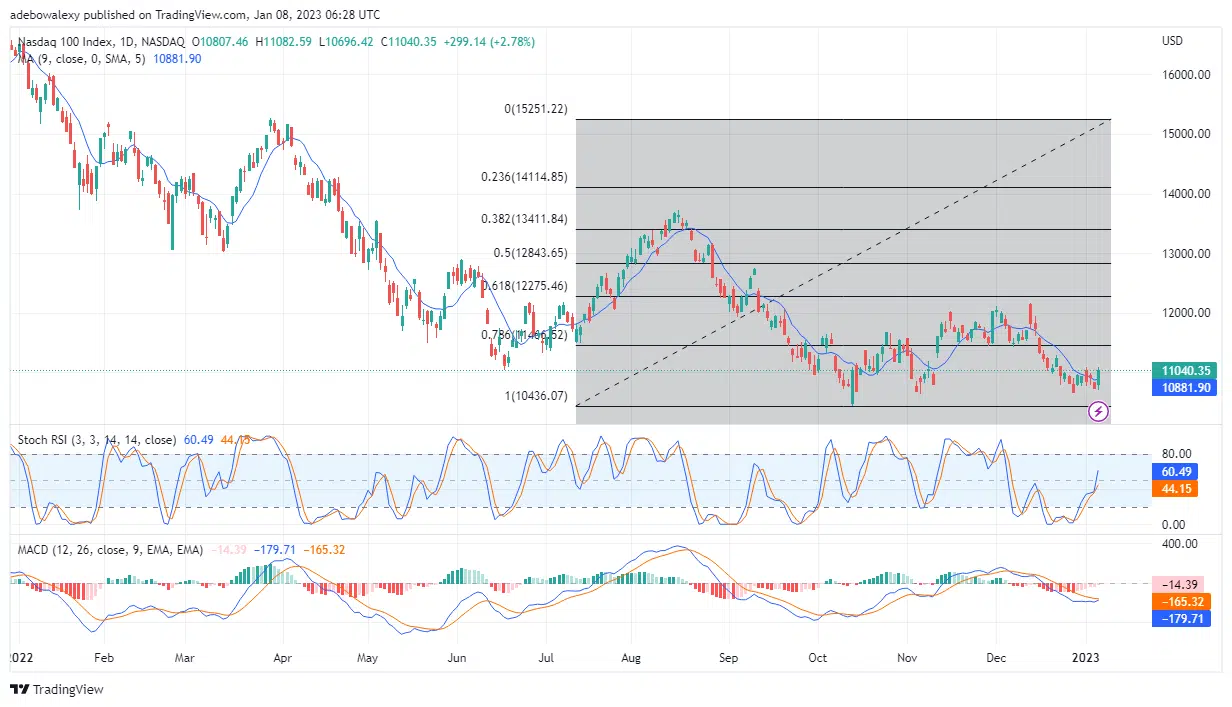1232x707 pixels.
Task: Click the pink -14.39 histogram axis tag
Action: (x=1181, y=584)
